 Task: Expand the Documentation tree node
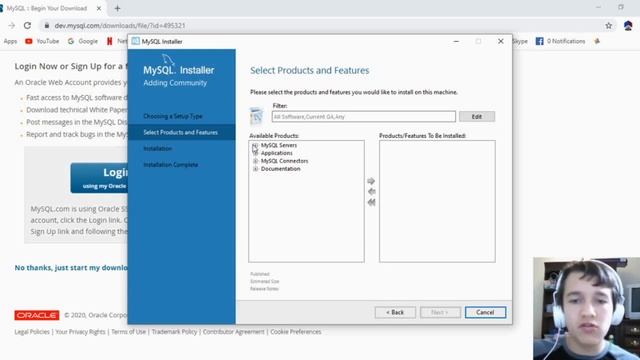click(255, 169)
